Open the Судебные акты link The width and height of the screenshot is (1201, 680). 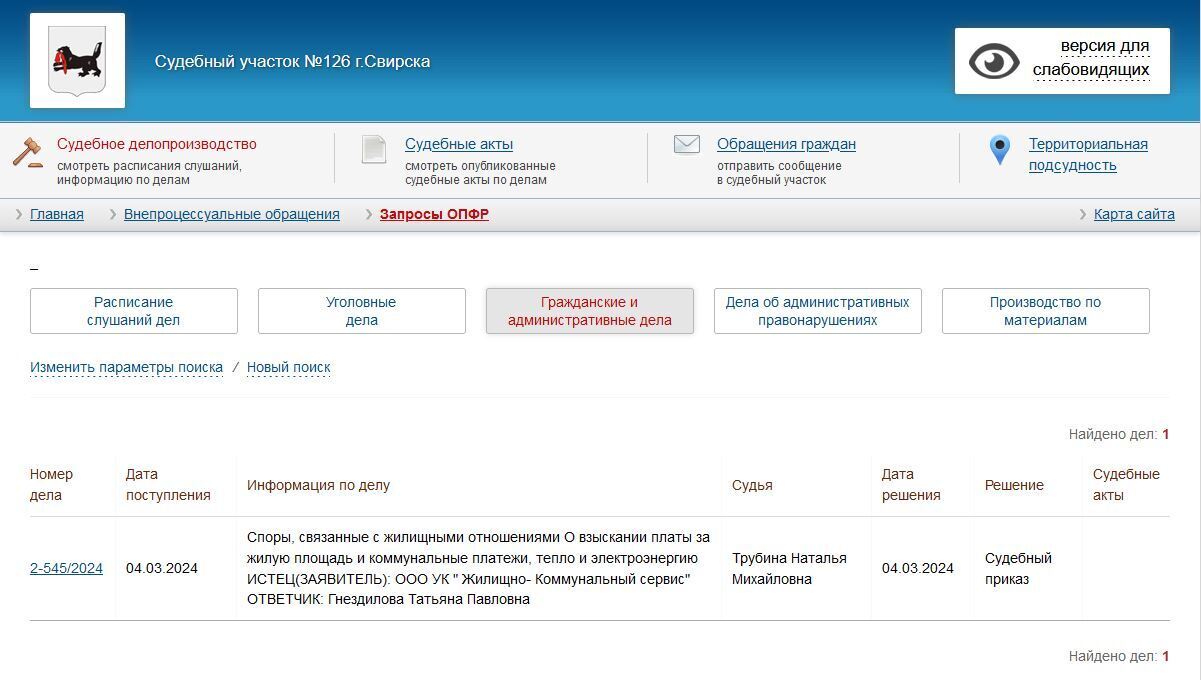458,144
